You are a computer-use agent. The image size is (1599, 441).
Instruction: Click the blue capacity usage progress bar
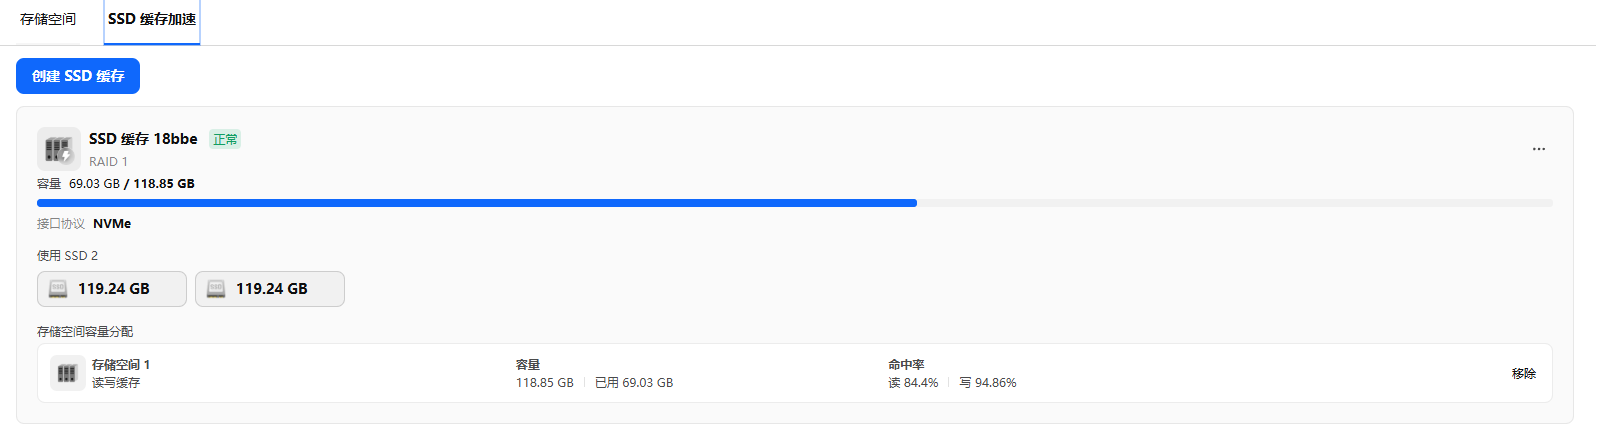476,203
